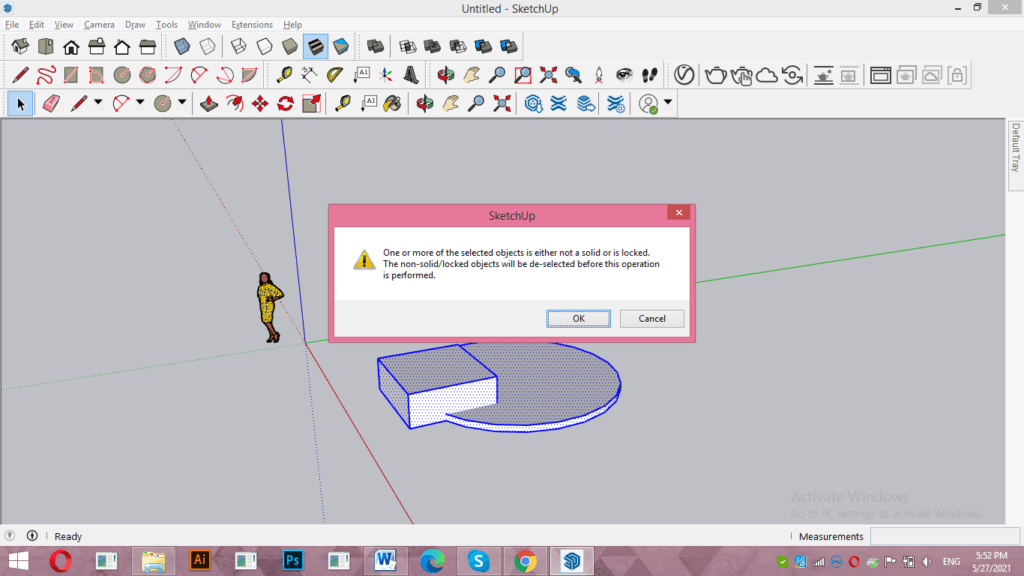Enable the Look Around eye tool
The width and height of the screenshot is (1024, 576).
click(625, 74)
